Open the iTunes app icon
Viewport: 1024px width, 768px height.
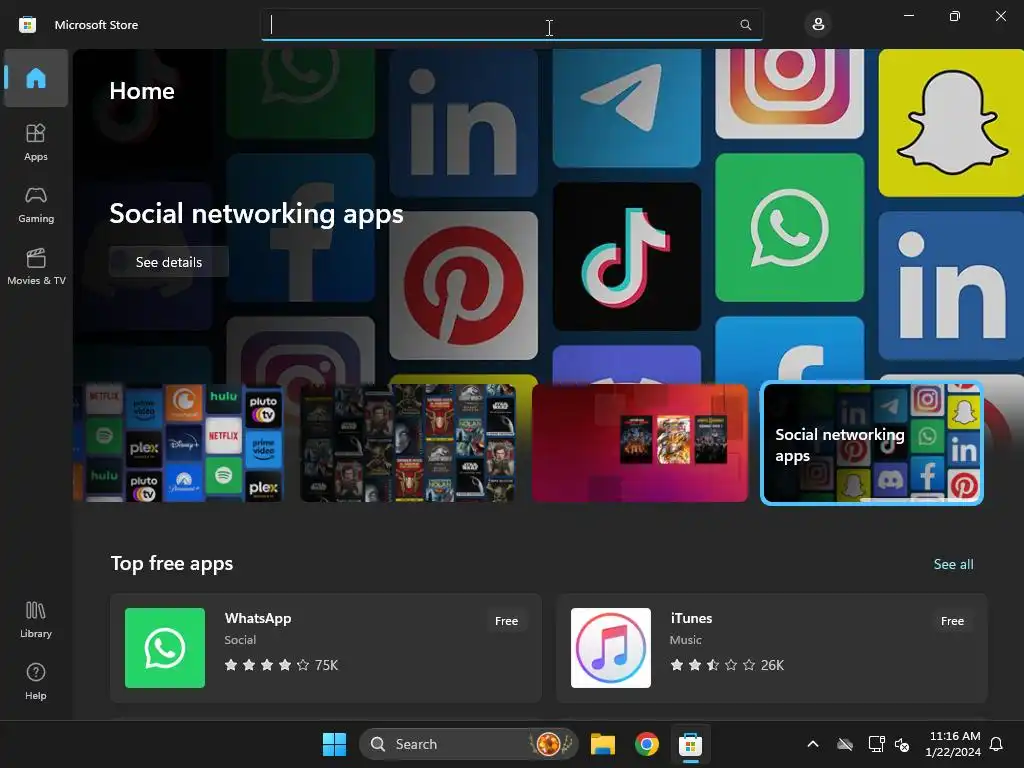(x=611, y=648)
